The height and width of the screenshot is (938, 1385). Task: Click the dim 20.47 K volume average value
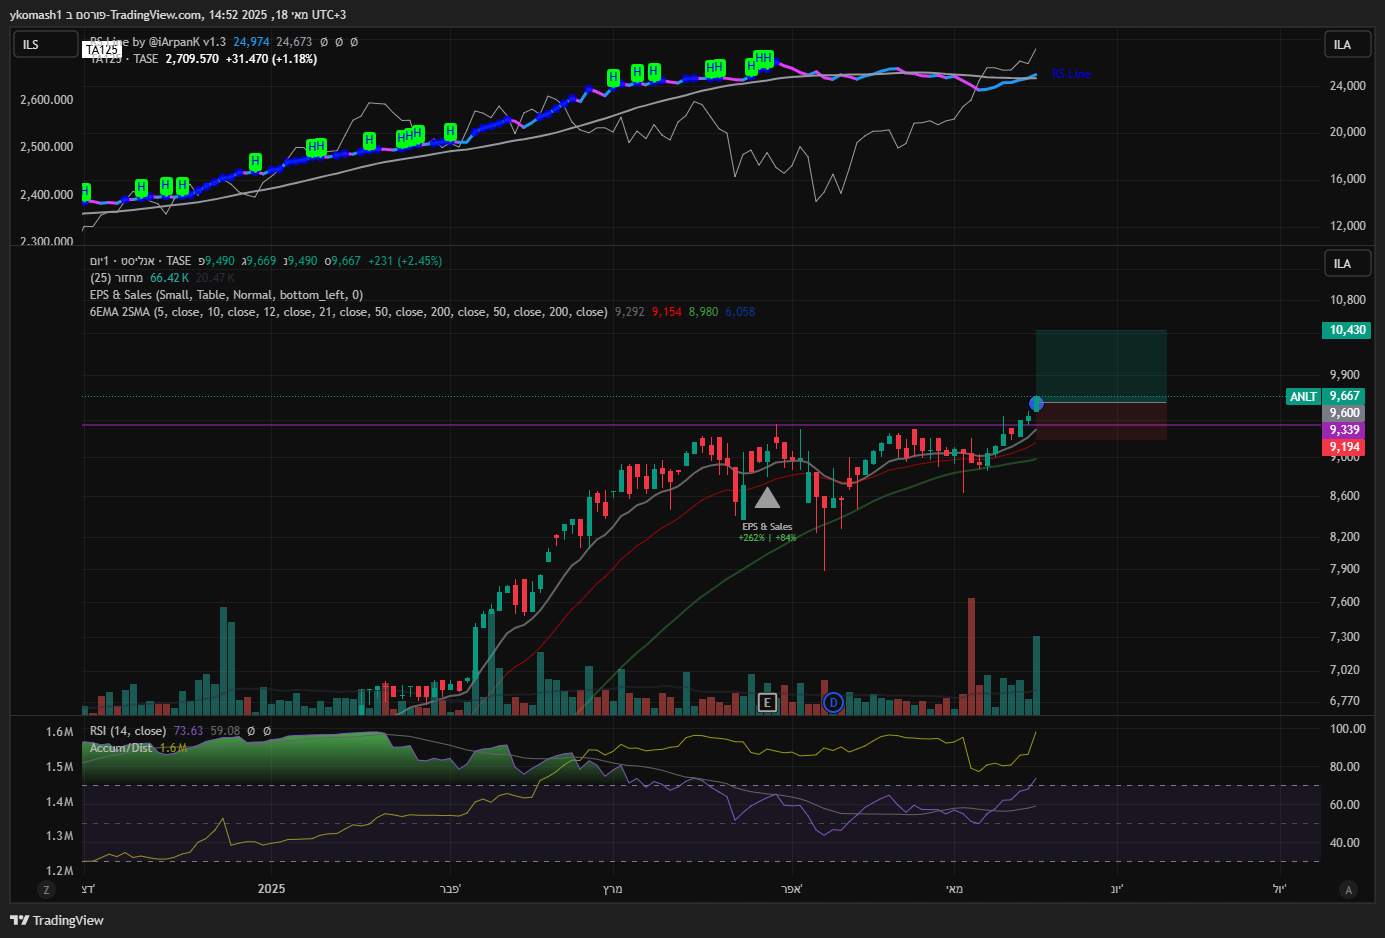(x=215, y=278)
